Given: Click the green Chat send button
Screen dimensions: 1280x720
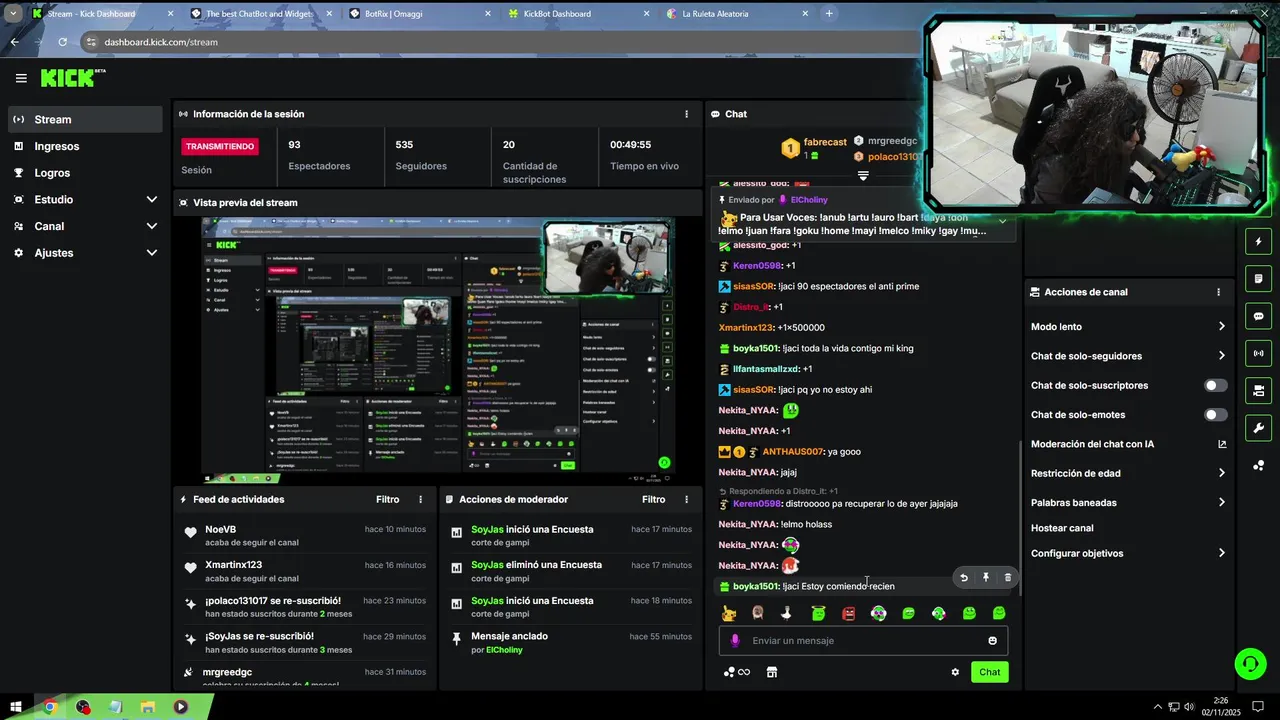Looking at the screenshot, I should tap(989, 672).
